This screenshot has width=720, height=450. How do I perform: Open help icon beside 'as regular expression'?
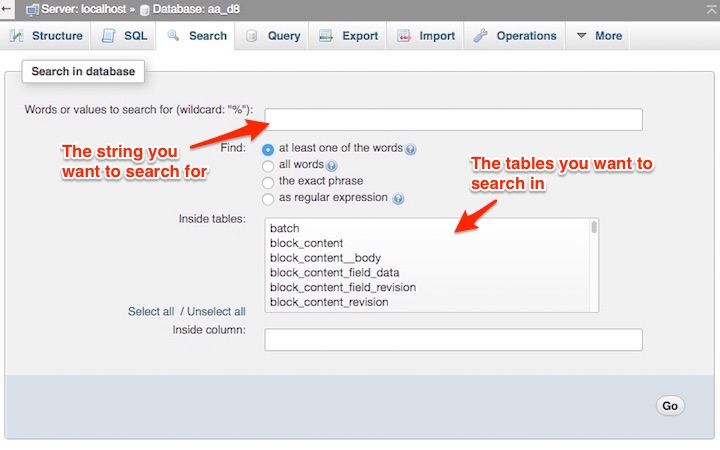[399, 199]
